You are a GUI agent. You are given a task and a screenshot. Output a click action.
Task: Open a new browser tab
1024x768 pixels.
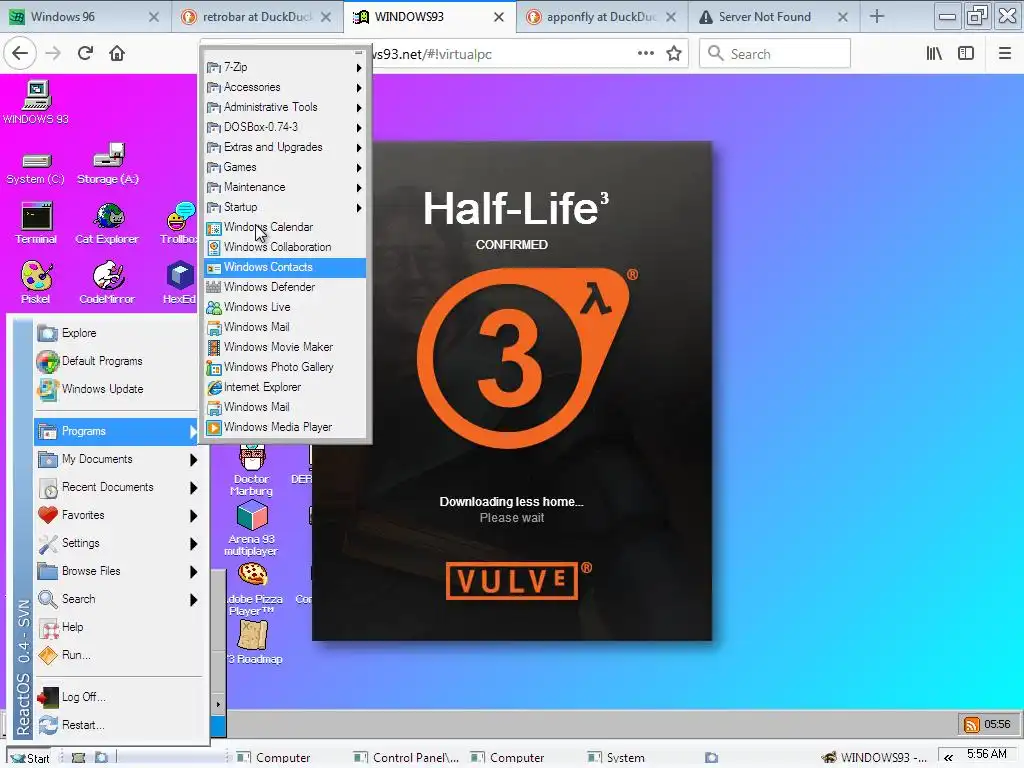[x=877, y=17]
